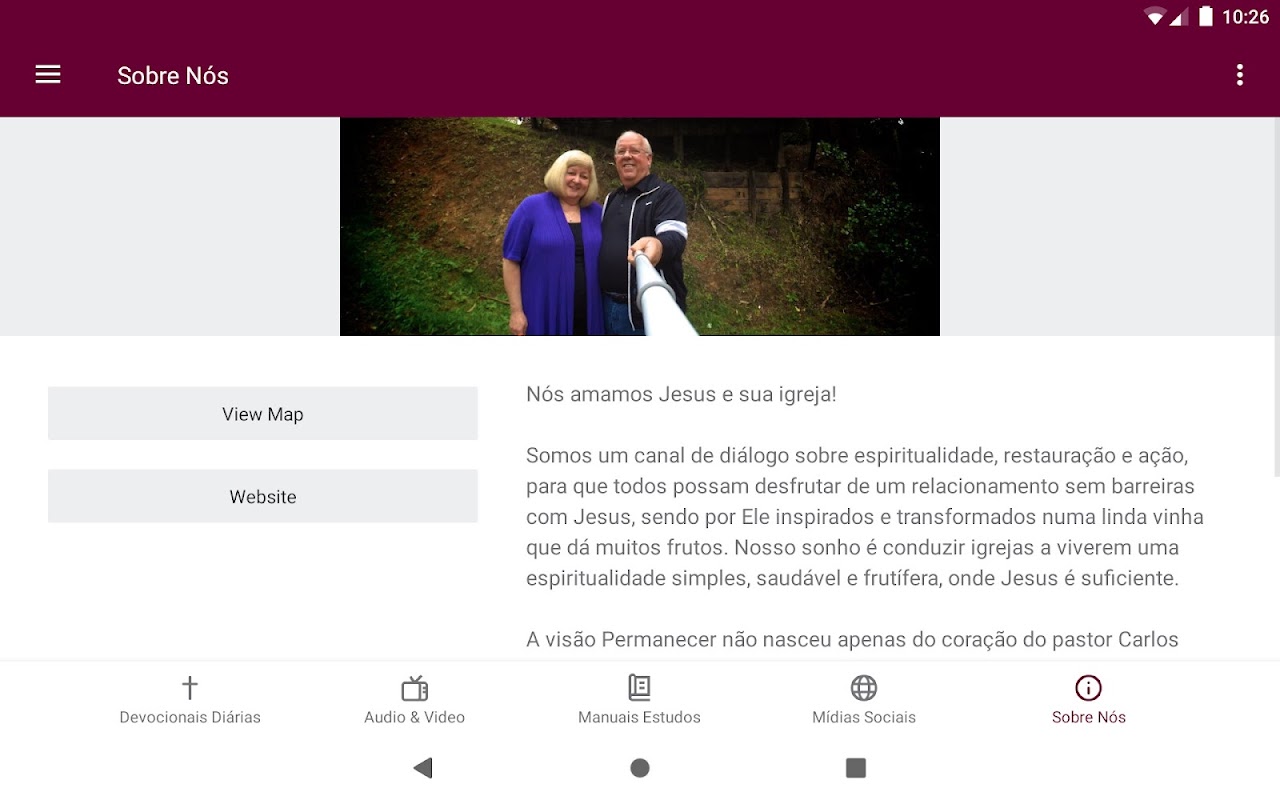The height and width of the screenshot is (800, 1280).
Task: Open the three-dot overflow menu
Action: click(1239, 75)
